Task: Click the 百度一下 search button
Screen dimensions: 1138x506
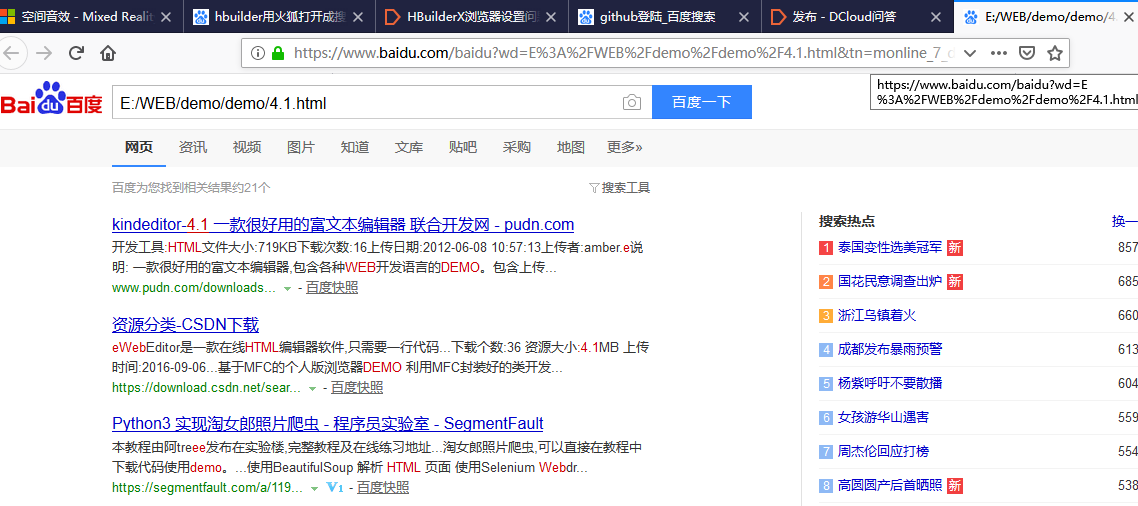Action: [x=702, y=102]
